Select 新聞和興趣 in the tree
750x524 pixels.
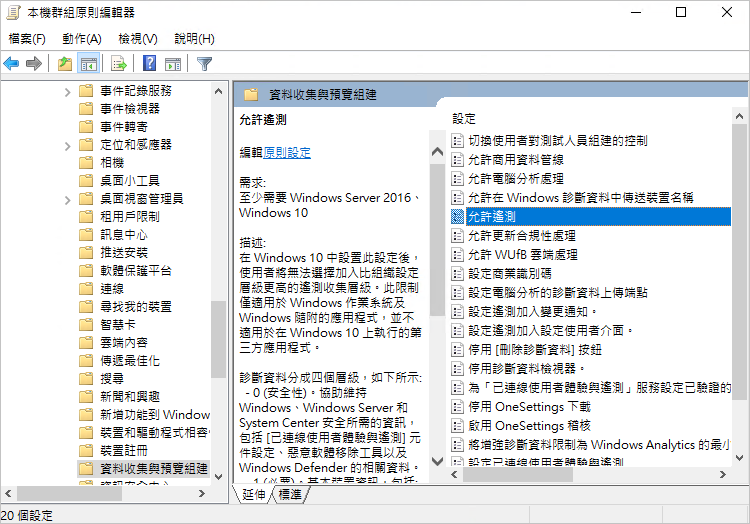pyautogui.click(x=130, y=396)
